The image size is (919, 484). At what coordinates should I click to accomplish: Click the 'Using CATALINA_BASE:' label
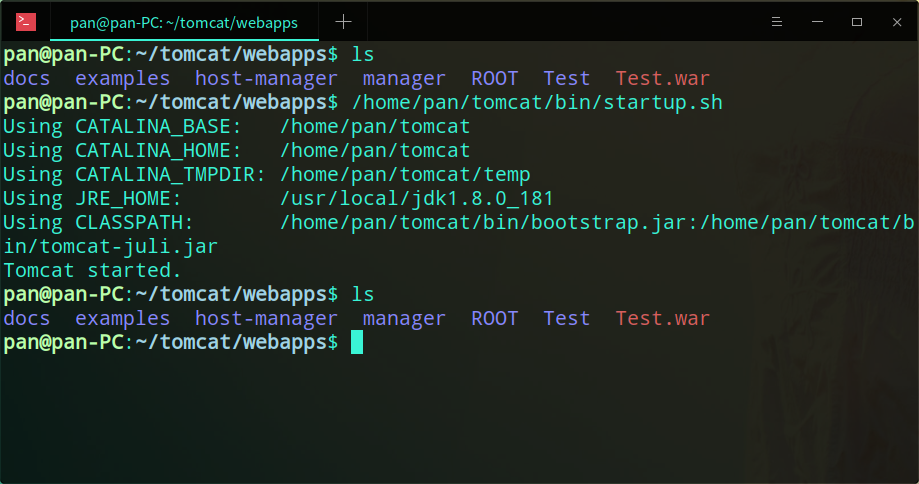(122, 127)
